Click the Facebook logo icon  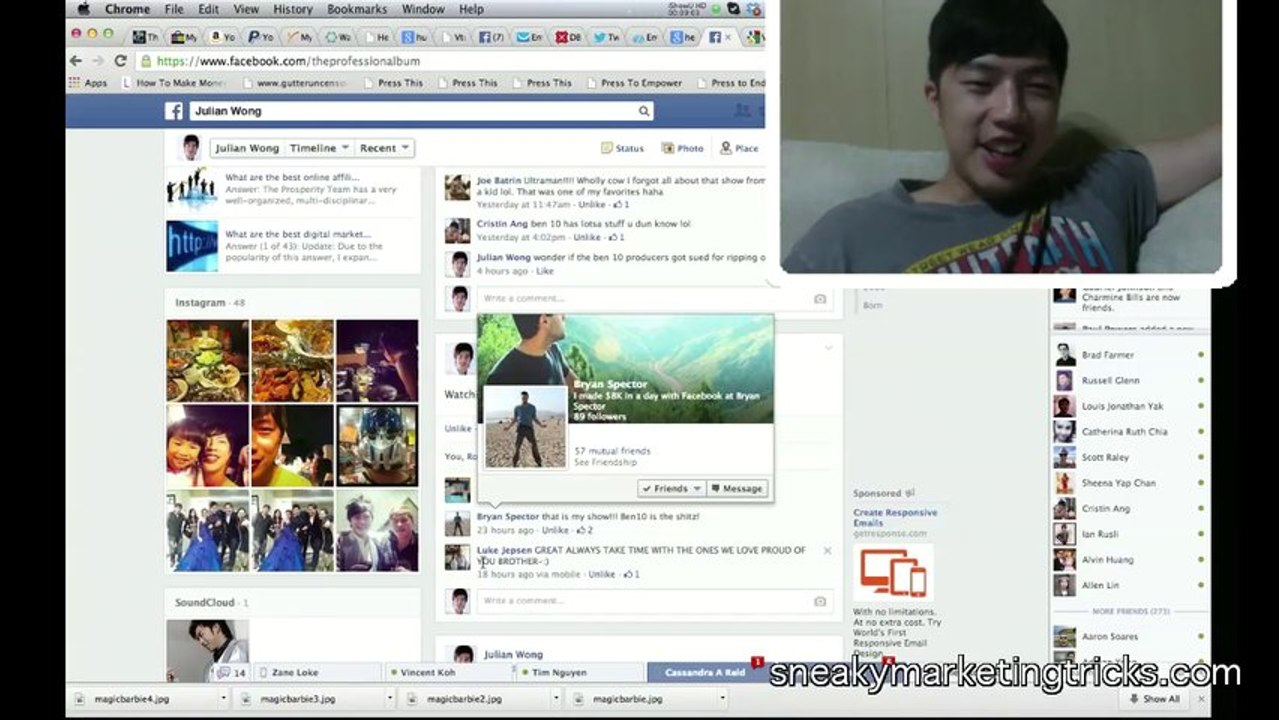pyautogui.click(x=174, y=111)
